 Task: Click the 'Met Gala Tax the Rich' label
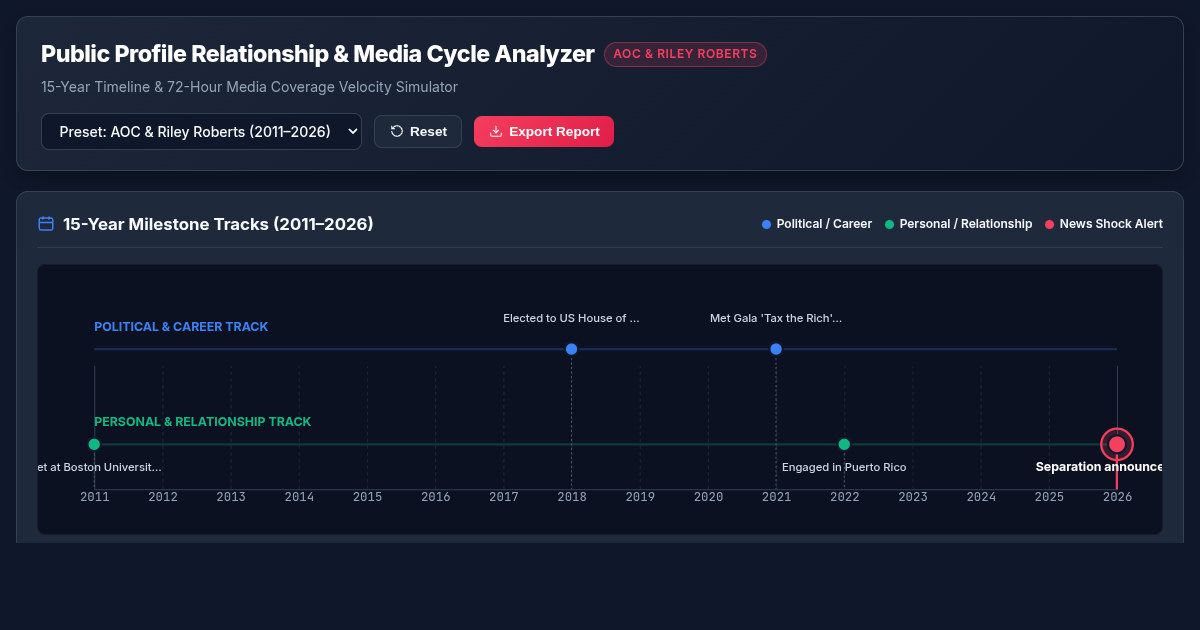pyautogui.click(x=776, y=318)
